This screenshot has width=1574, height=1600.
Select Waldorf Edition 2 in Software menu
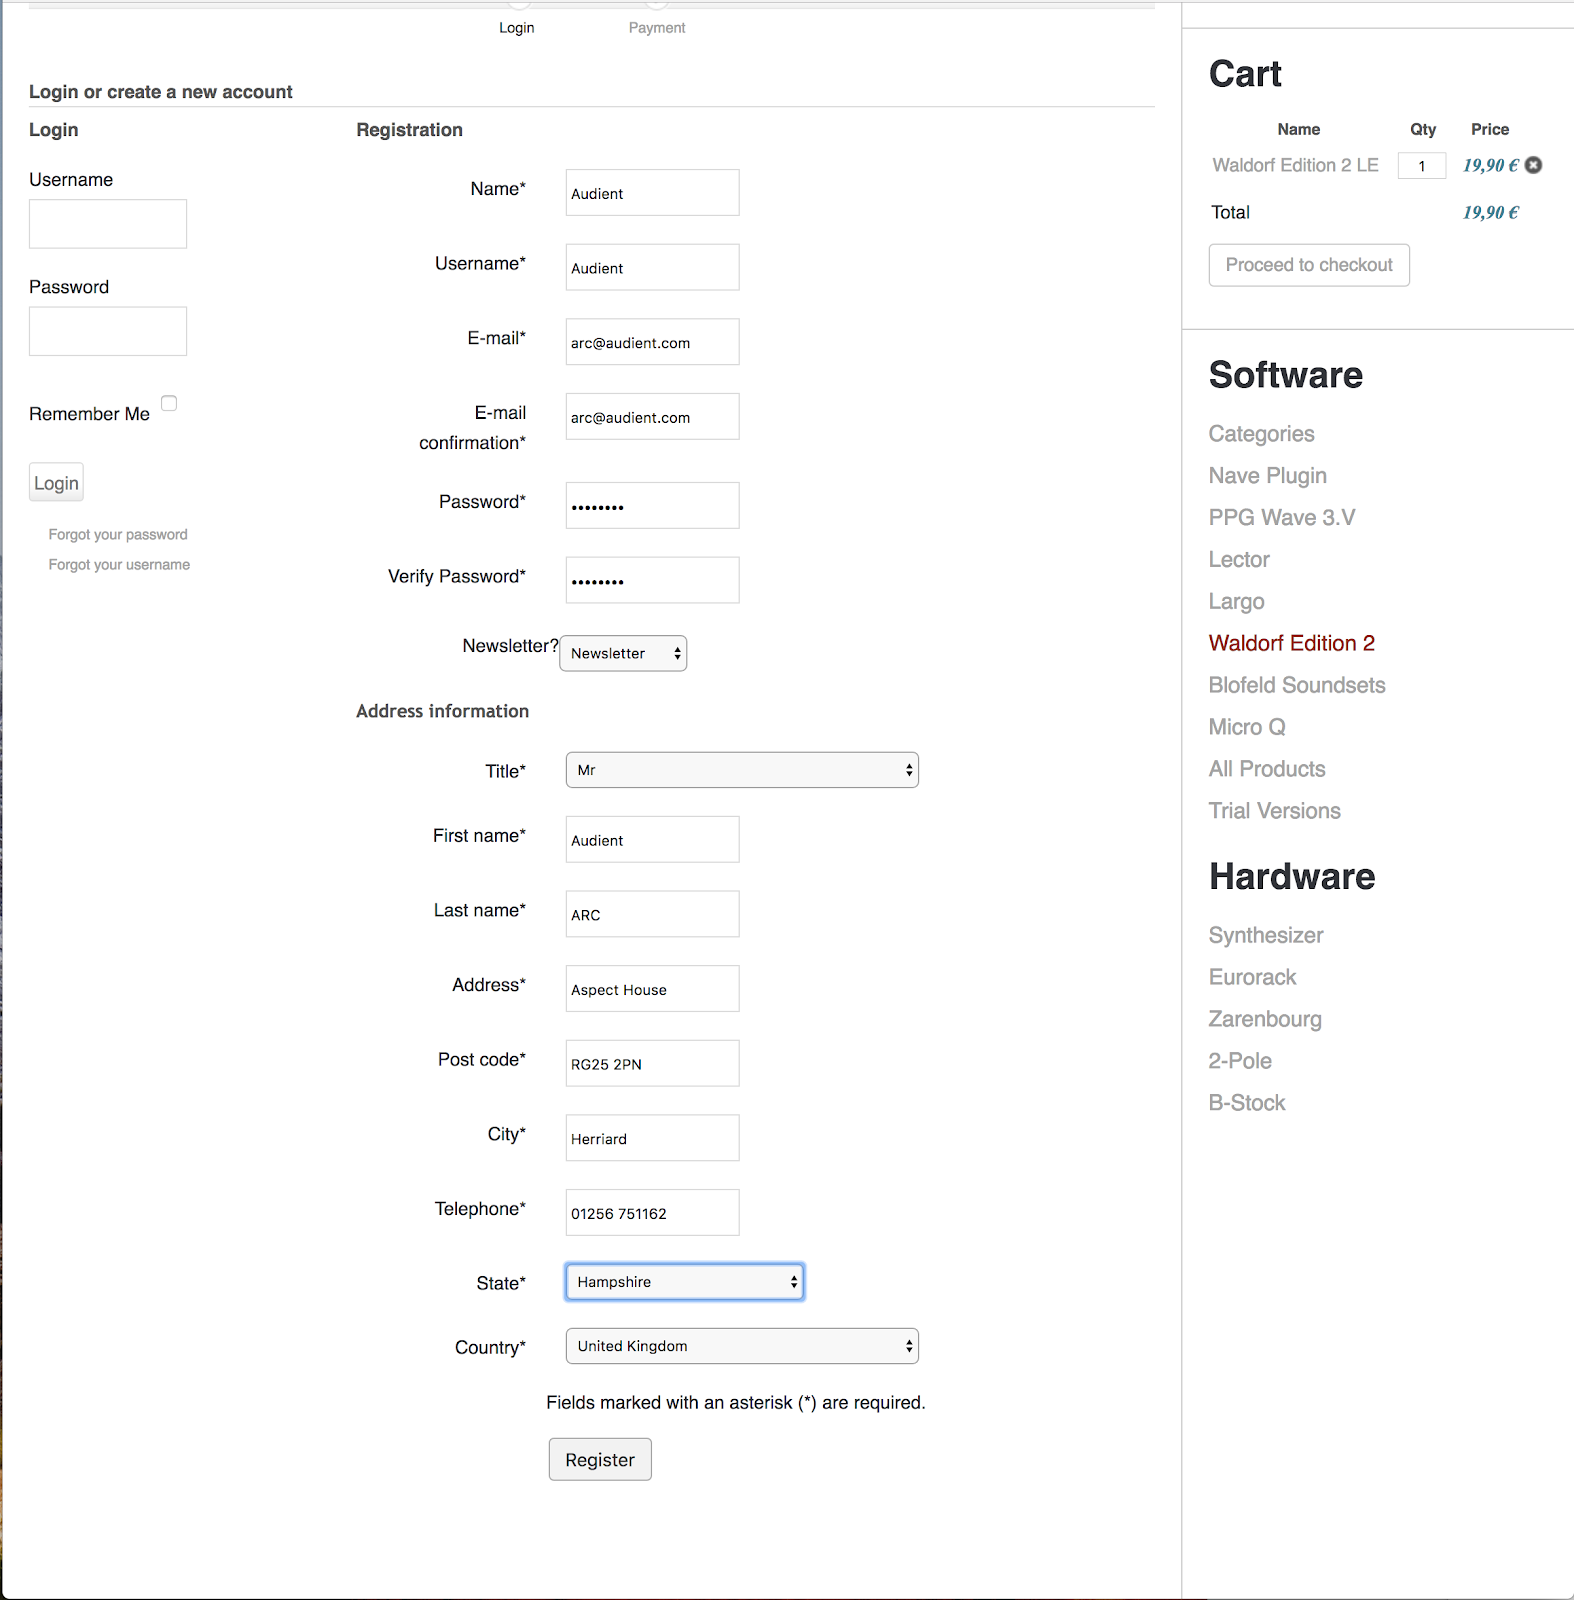[x=1291, y=643]
